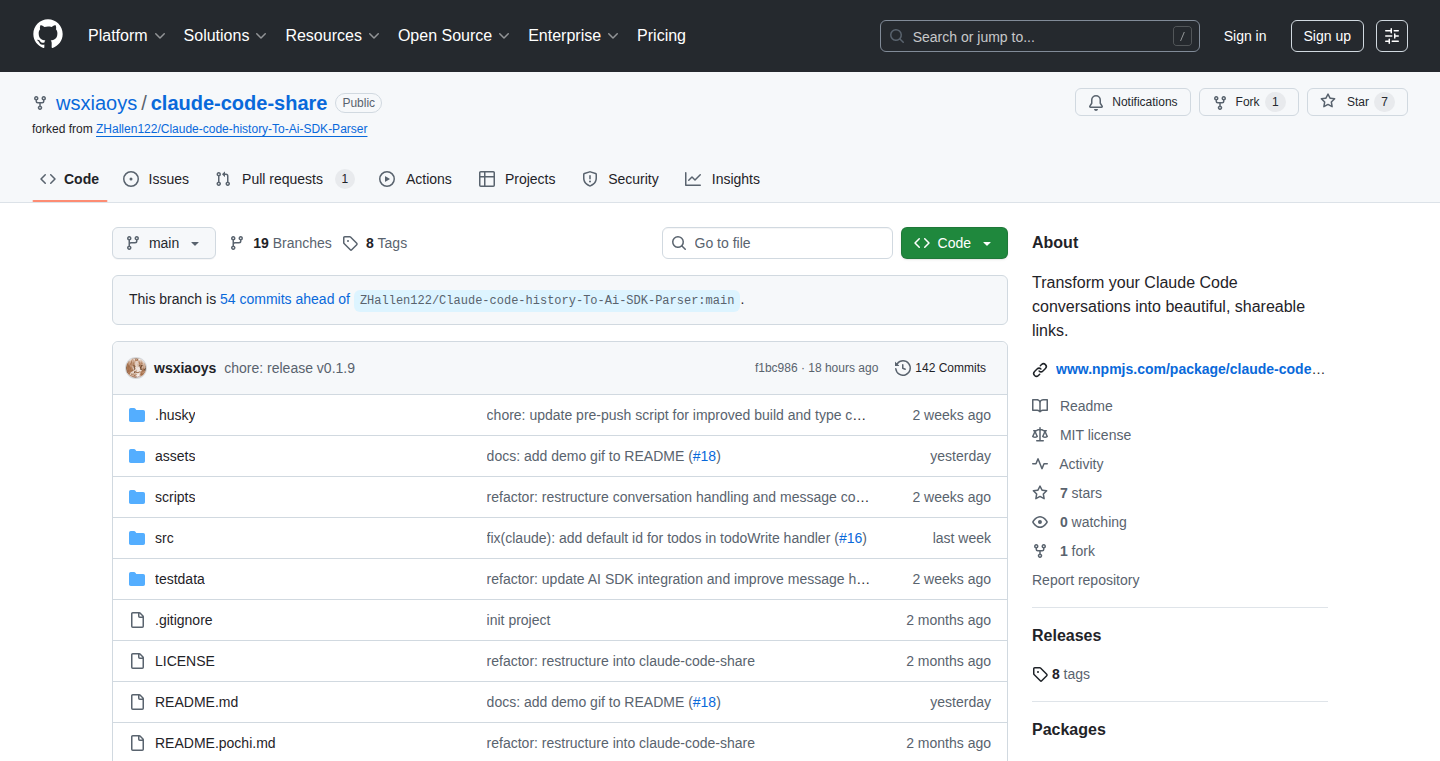
Task: Expand the Enterprise menu
Action: (x=574, y=35)
